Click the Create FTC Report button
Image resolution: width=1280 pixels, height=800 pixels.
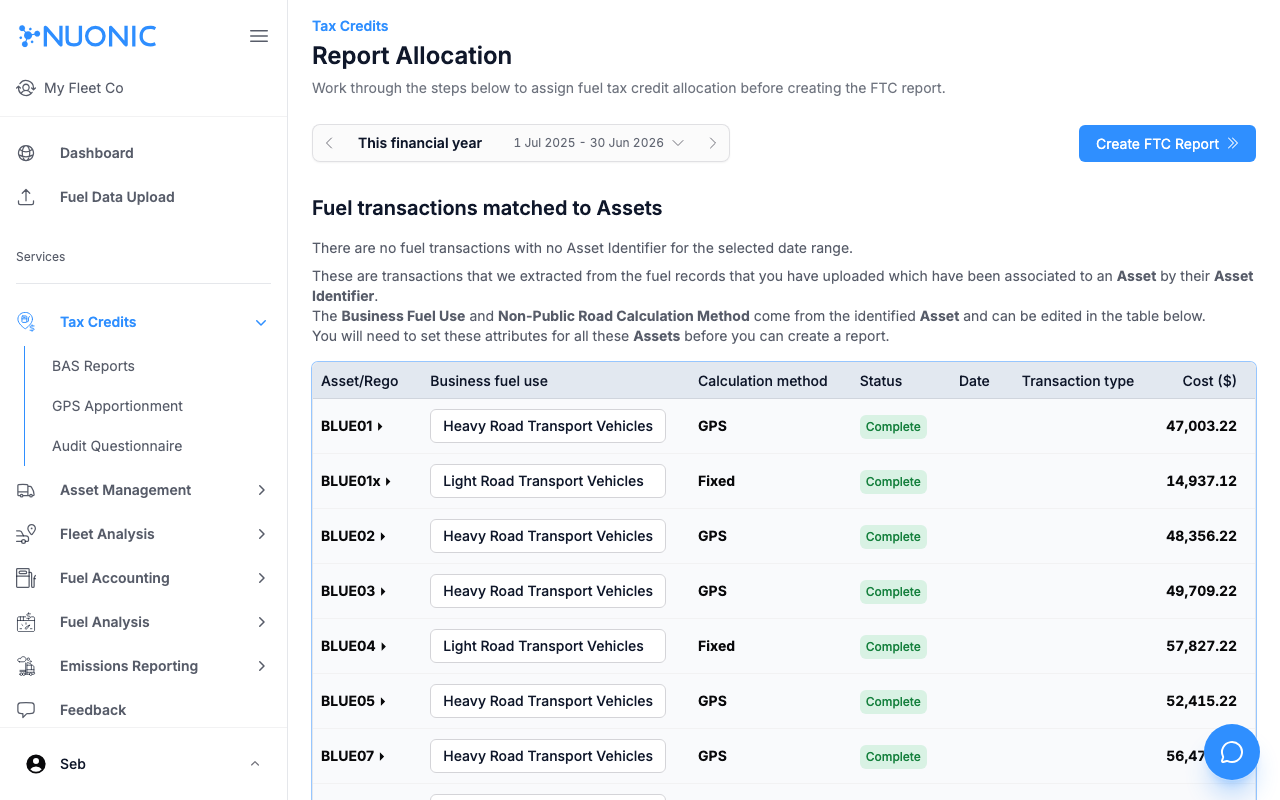(x=1167, y=144)
